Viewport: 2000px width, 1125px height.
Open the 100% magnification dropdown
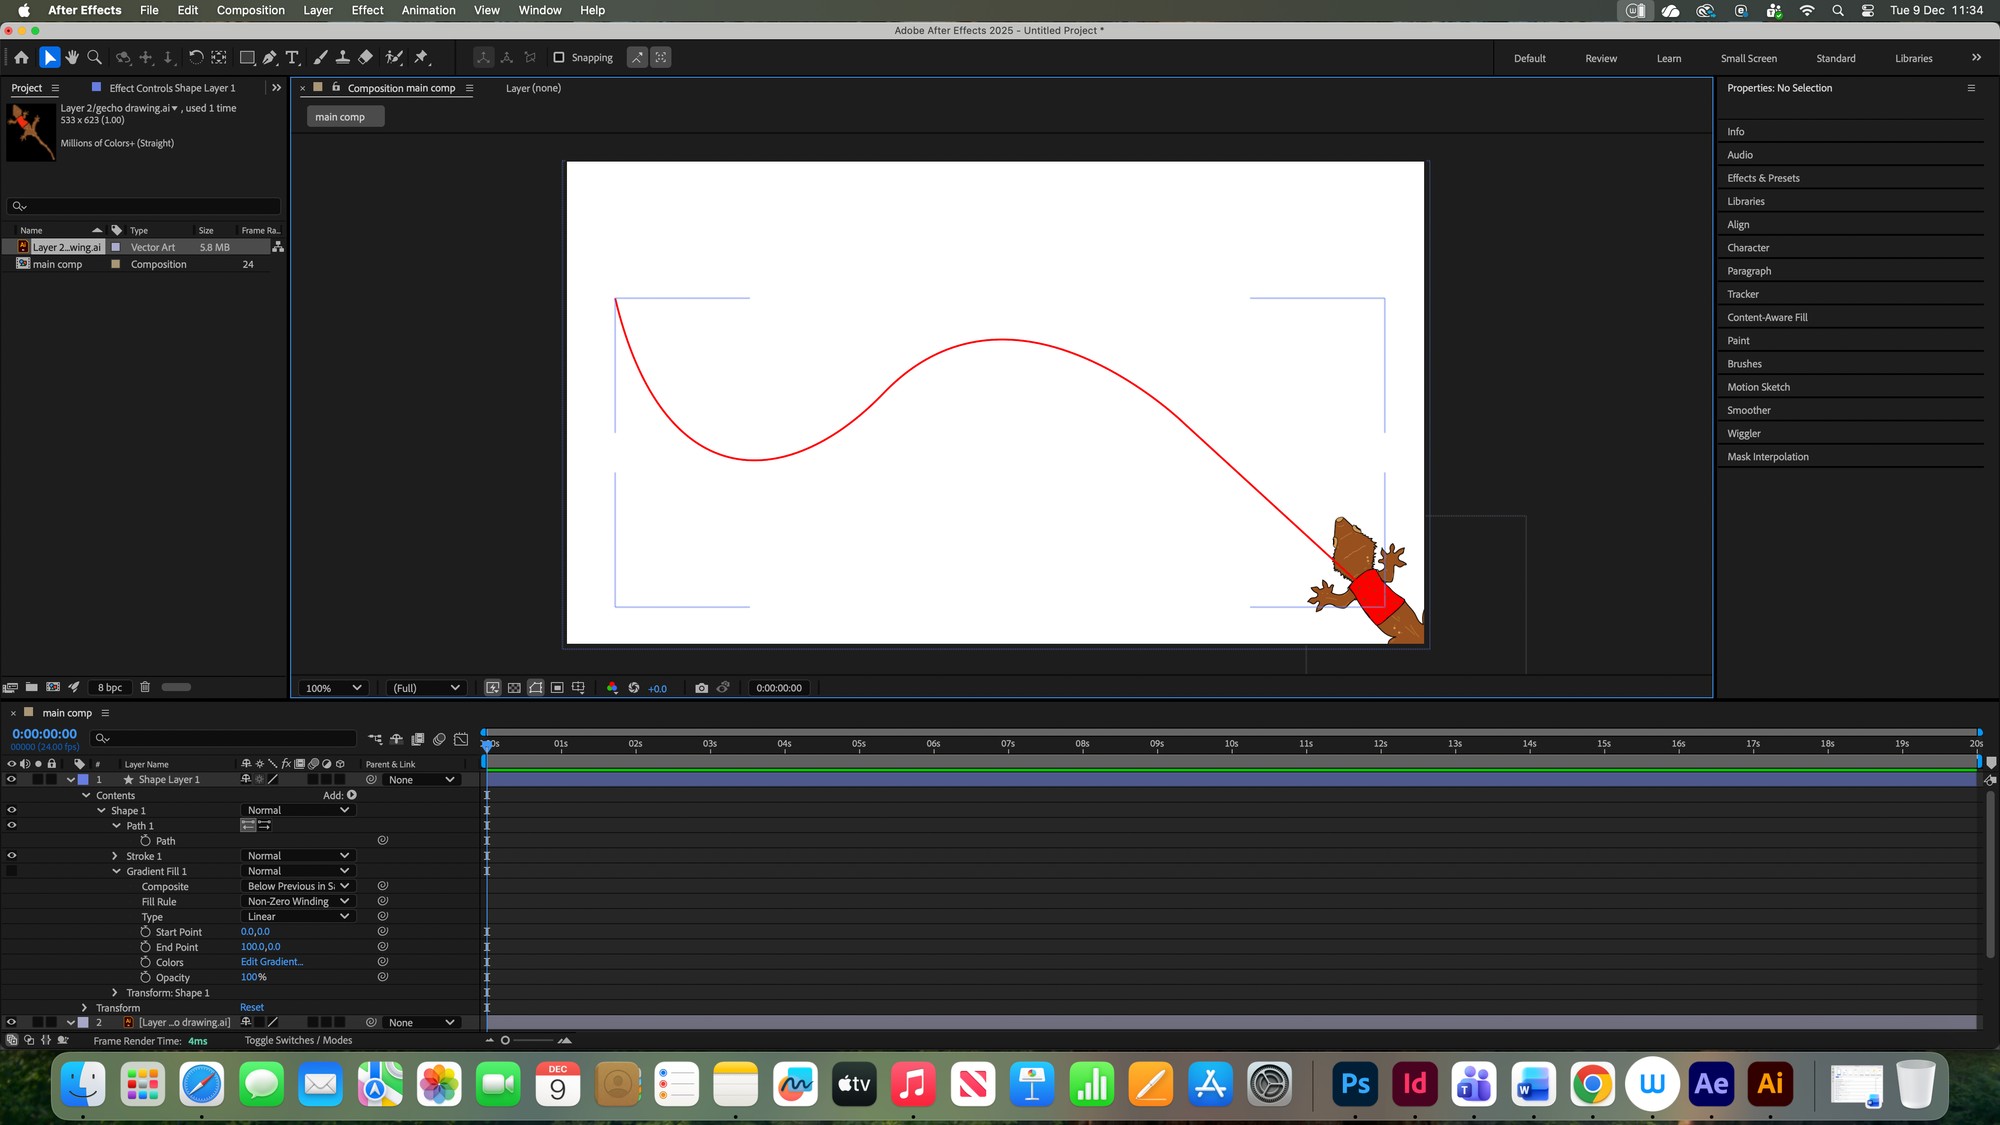coord(333,688)
